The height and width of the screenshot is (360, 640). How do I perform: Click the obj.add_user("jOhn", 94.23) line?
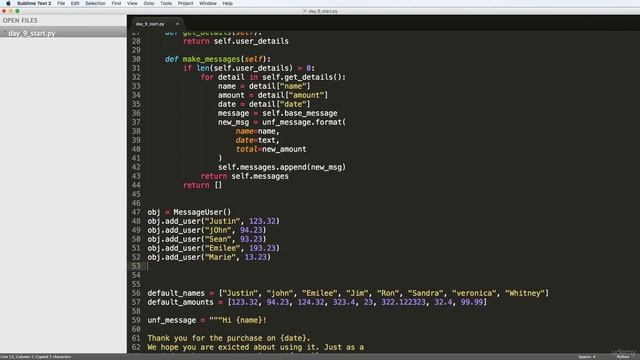207,230
